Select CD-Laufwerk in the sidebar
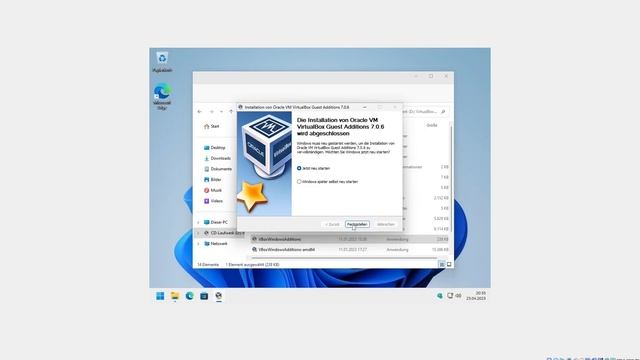Screen dimensions: 640x360 pos(224,233)
